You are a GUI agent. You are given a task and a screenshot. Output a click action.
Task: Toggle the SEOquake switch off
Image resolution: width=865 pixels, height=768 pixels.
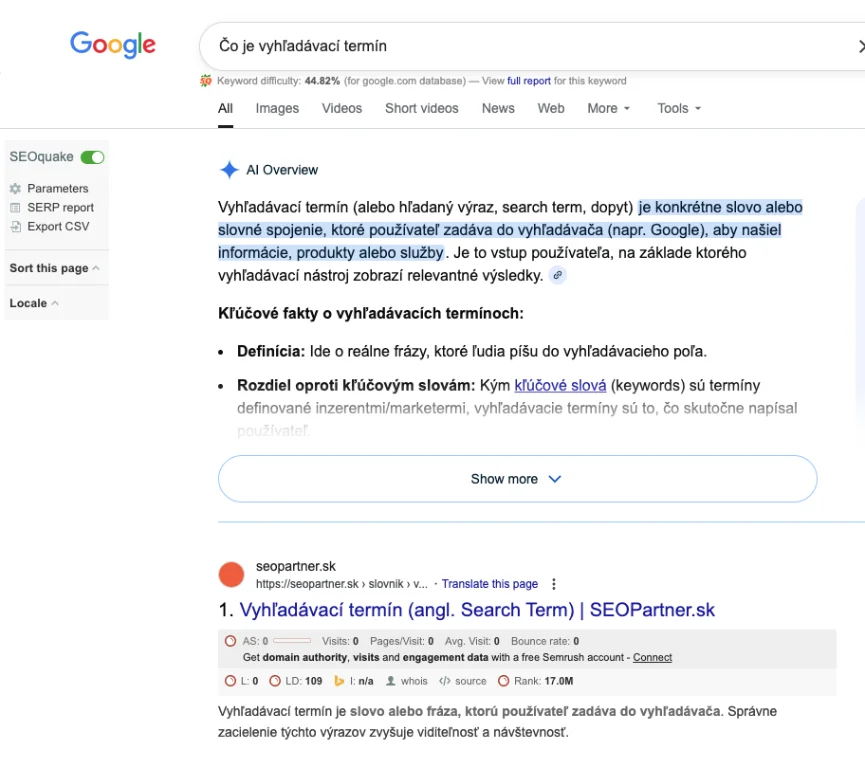click(92, 157)
